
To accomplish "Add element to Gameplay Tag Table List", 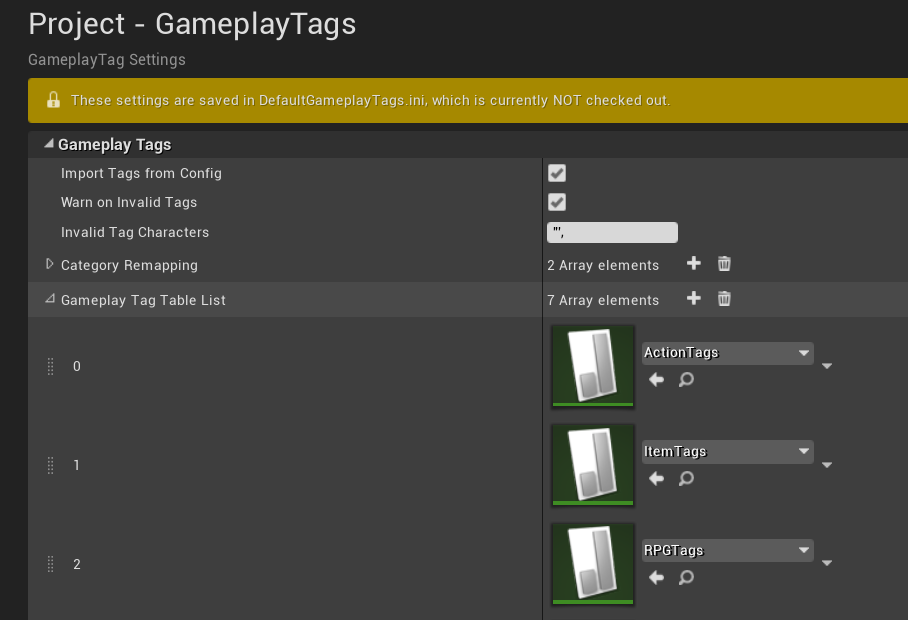I will click(x=693, y=299).
